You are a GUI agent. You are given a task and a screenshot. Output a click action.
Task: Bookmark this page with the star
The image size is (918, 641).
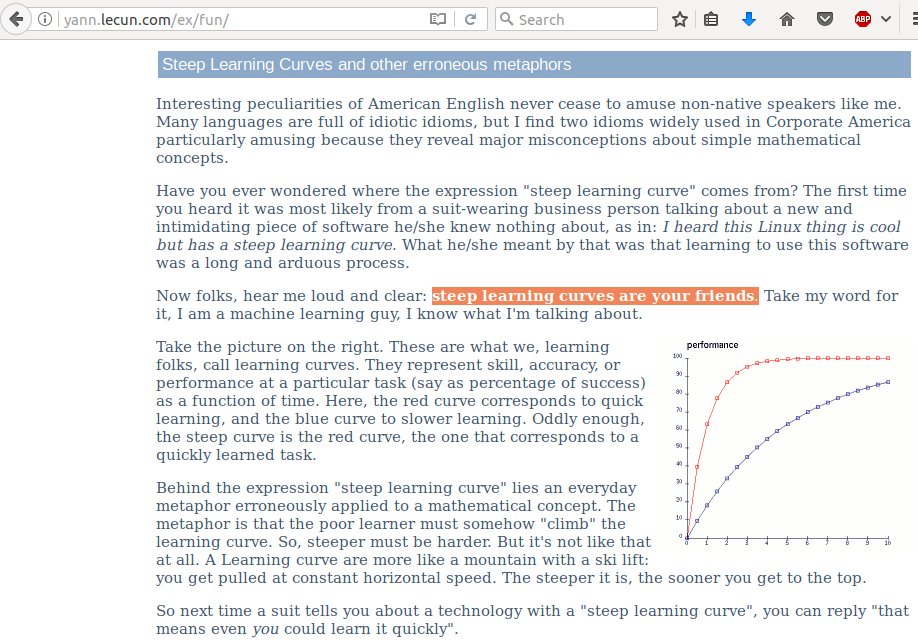pos(679,19)
